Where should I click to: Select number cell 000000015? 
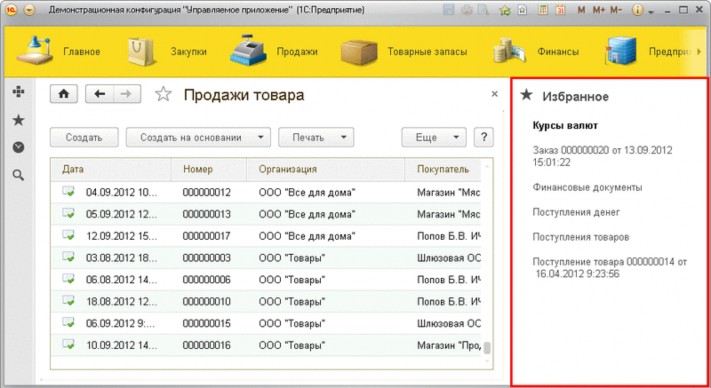(x=207, y=323)
